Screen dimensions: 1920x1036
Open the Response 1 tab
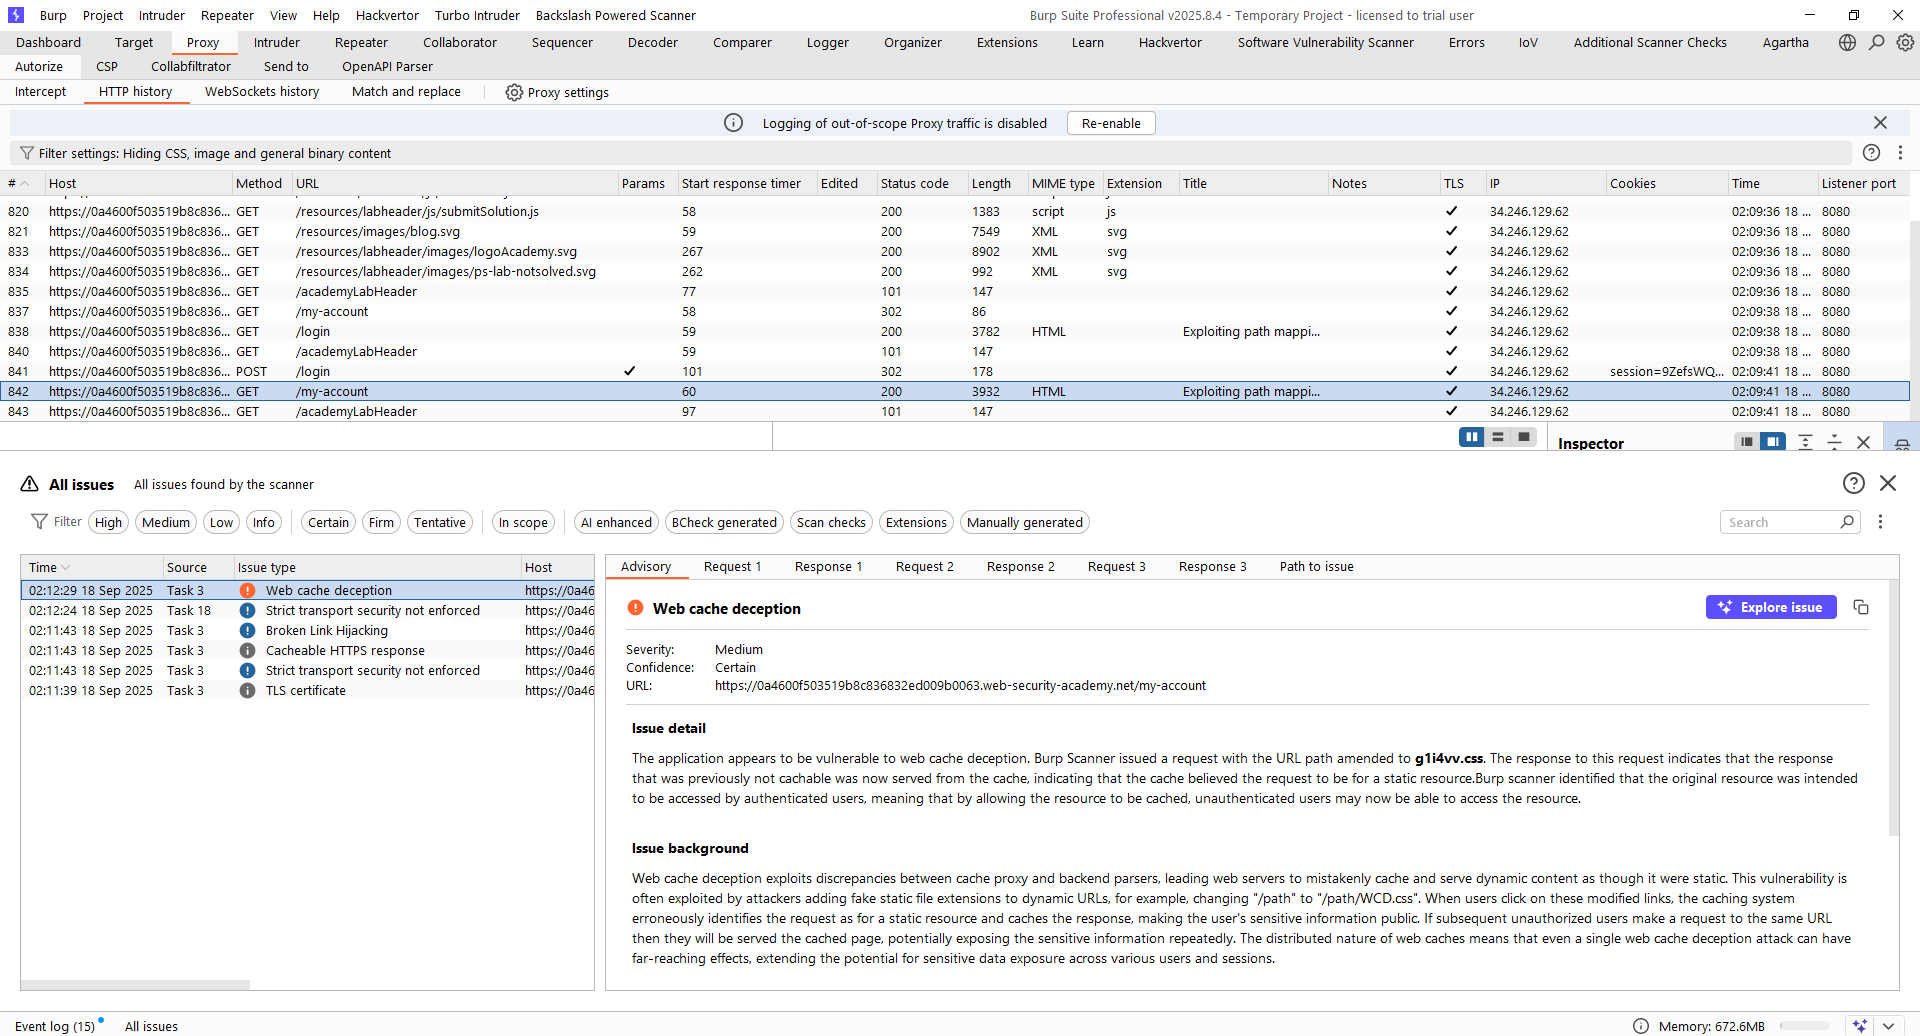[x=828, y=566]
